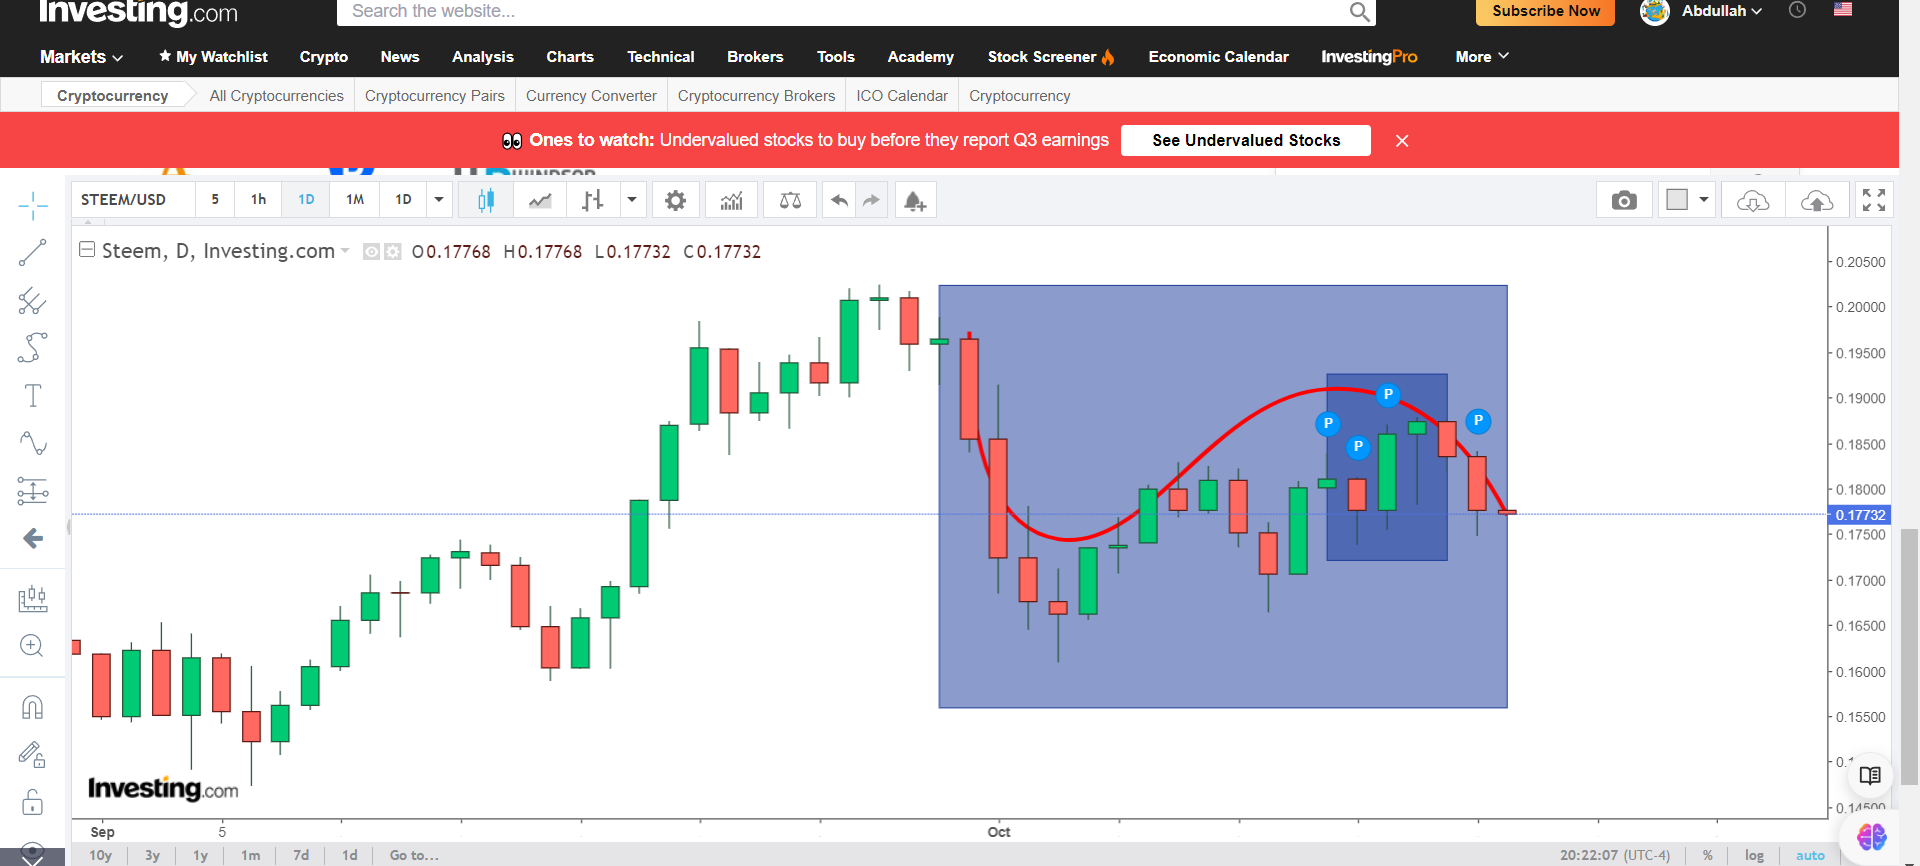Expand the More menu
This screenshot has height=866, width=1920.
pyautogui.click(x=1482, y=57)
